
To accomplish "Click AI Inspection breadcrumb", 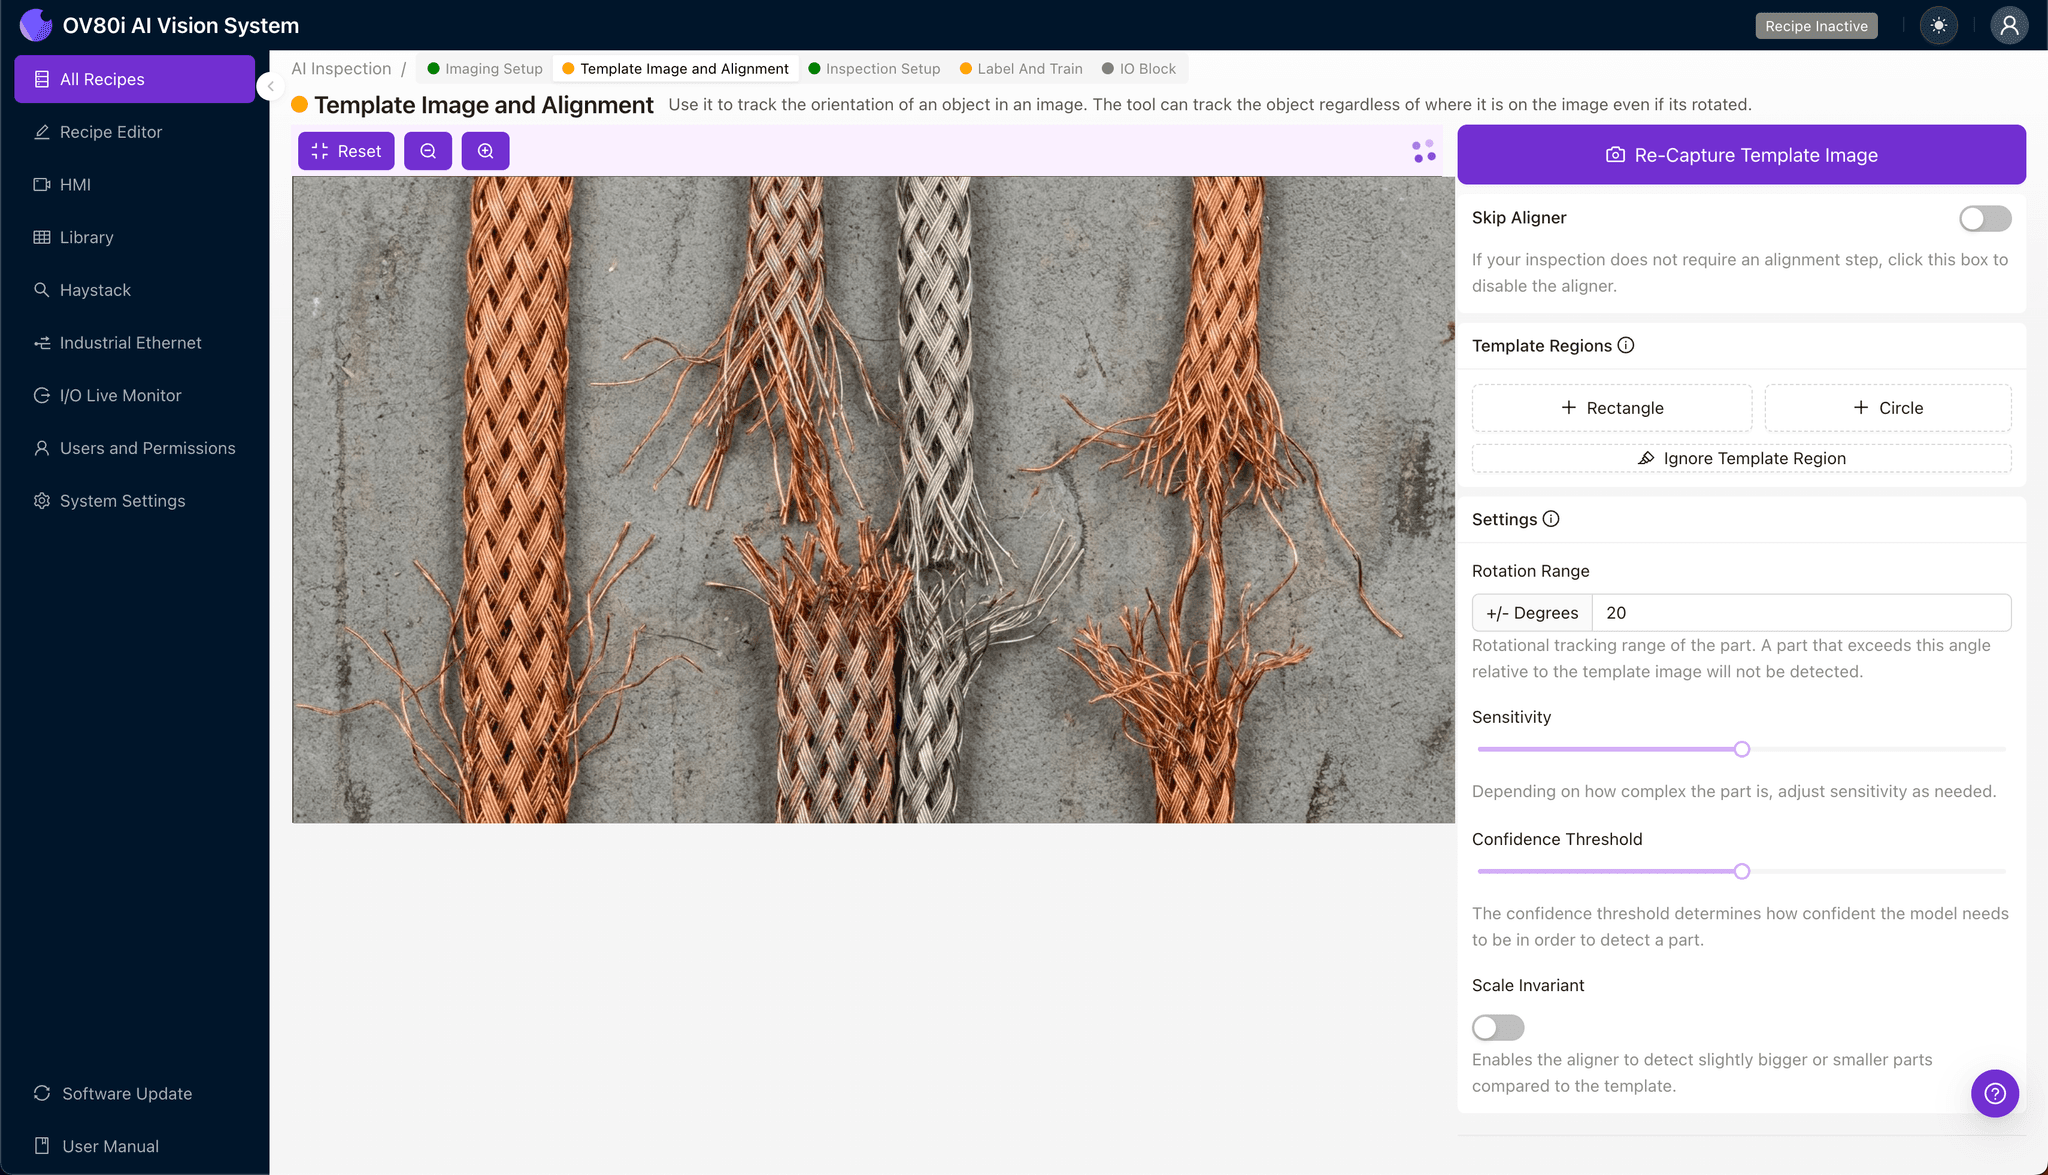I will [x=341, y=69].
